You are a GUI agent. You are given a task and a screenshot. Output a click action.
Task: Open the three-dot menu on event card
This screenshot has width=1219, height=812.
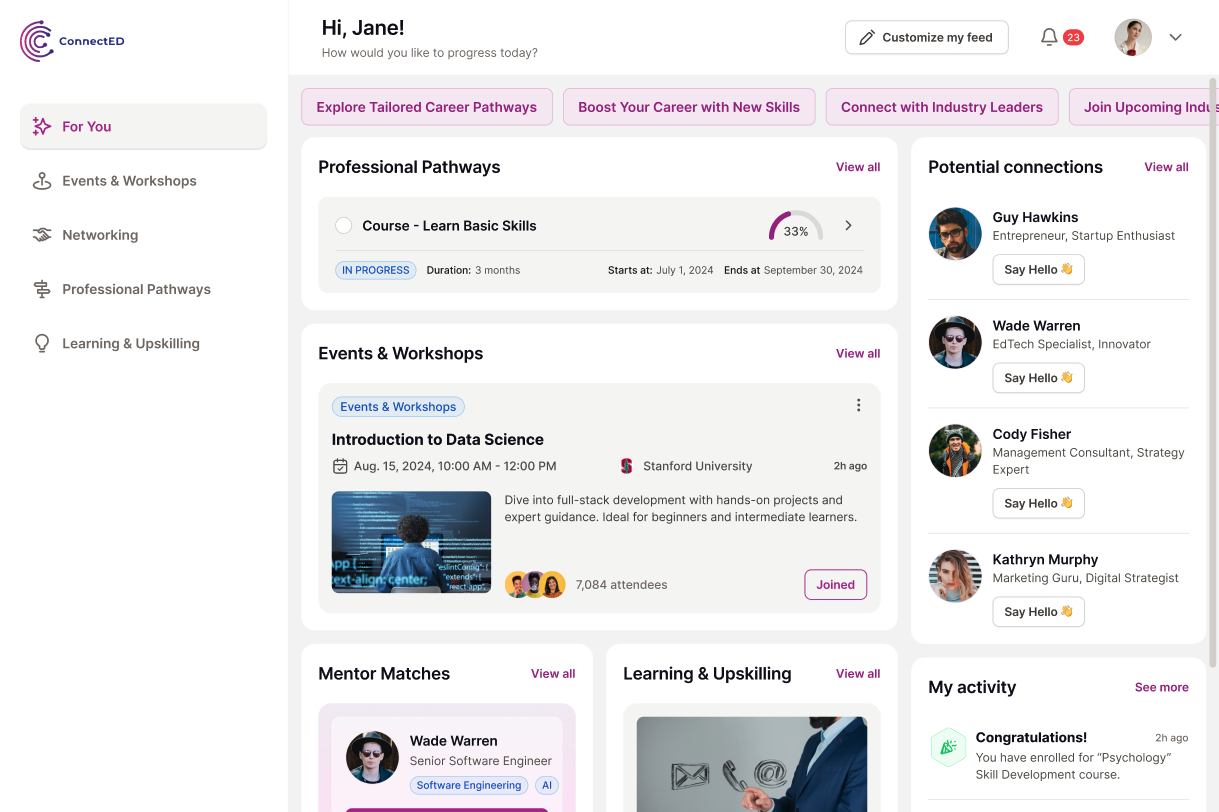pos(858,405)
